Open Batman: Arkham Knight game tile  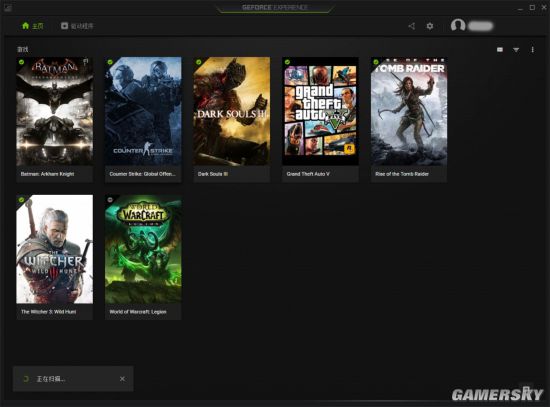pos(55,119)
